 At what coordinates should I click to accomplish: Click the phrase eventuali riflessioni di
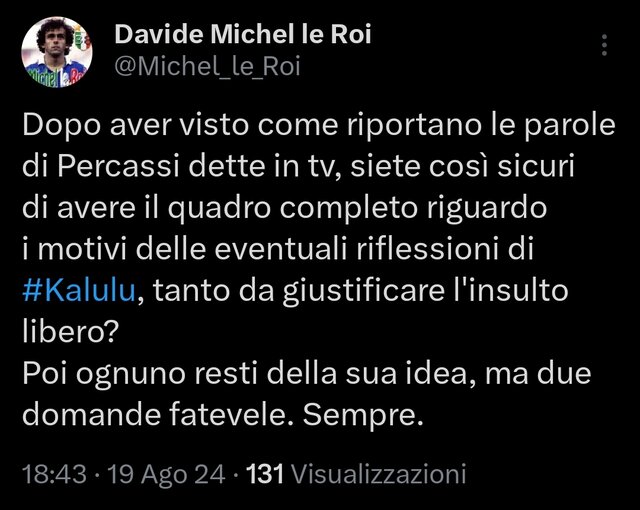point(374,249)
